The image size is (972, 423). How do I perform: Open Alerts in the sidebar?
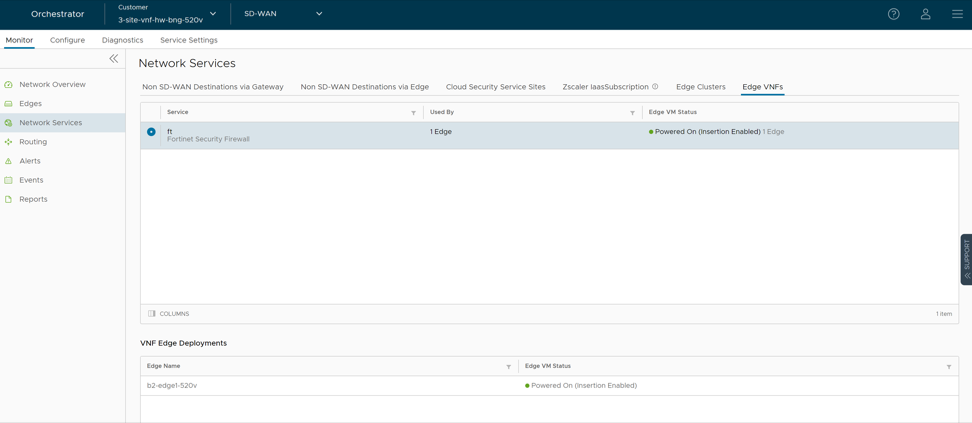click(30, 161)
